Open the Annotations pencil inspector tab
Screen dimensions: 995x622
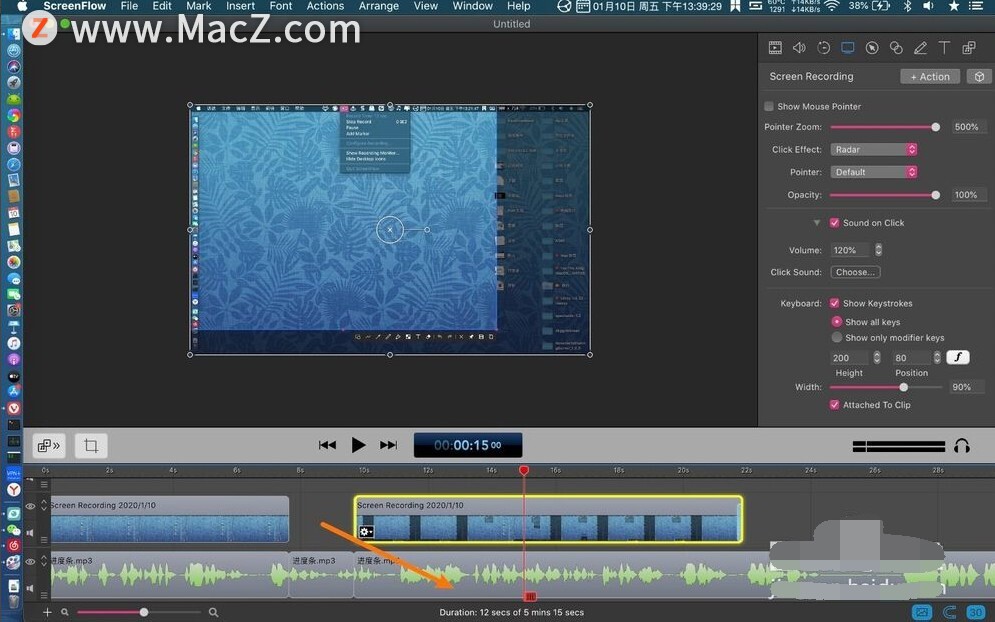point(920,48)
